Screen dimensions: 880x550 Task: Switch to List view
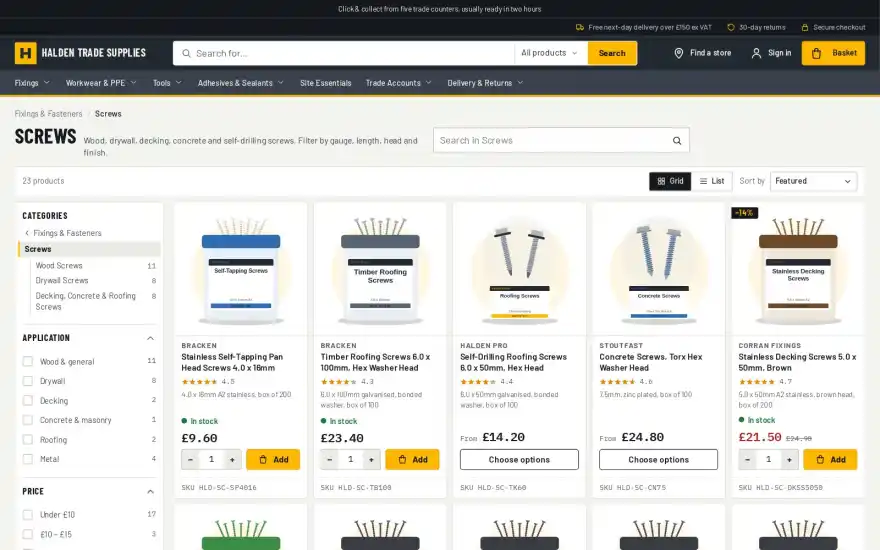(712, 181)
